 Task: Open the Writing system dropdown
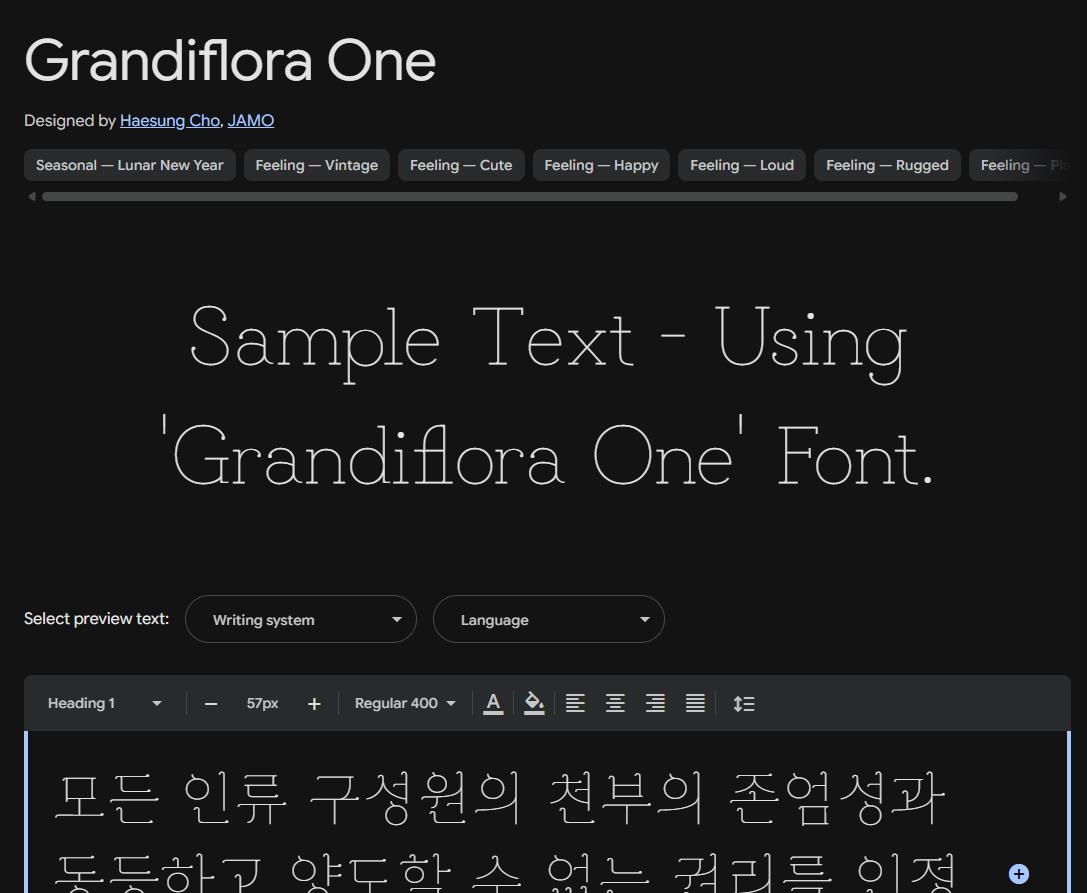pos(301,619)
